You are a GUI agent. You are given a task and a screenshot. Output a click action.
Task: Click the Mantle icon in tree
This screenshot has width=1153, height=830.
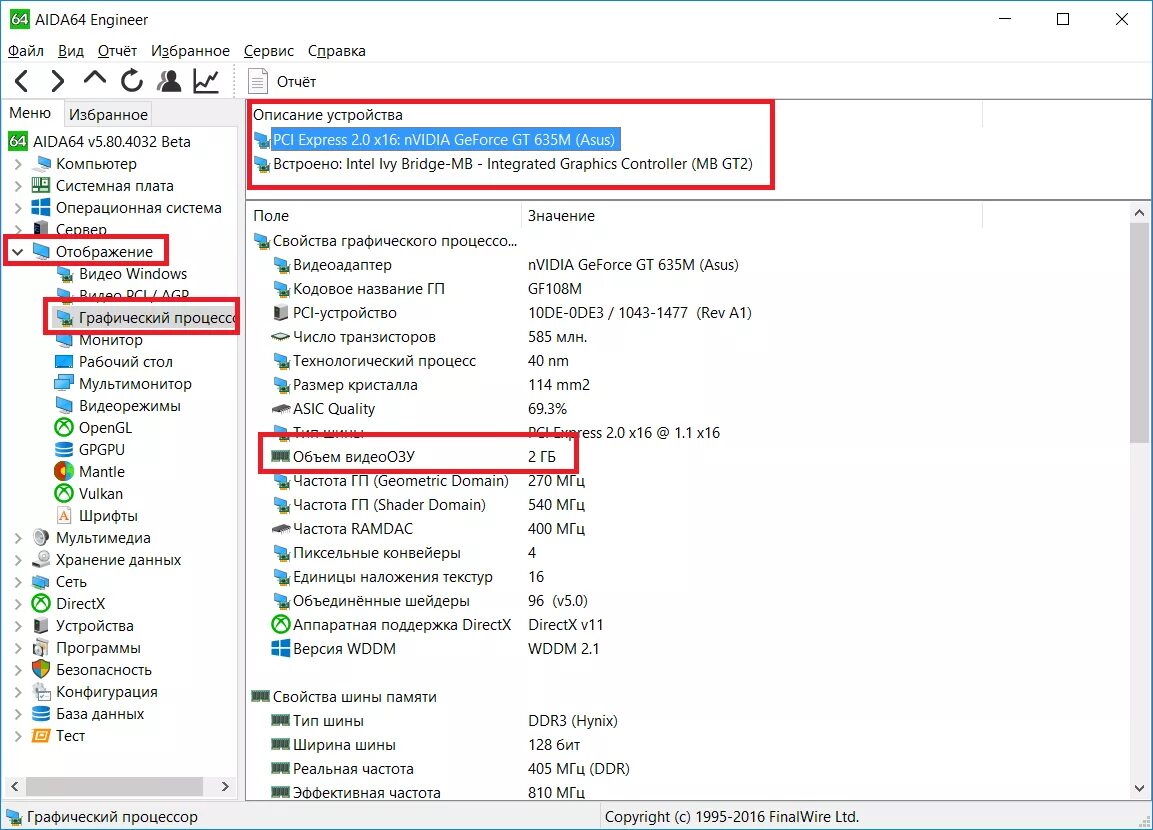[64, 471]
